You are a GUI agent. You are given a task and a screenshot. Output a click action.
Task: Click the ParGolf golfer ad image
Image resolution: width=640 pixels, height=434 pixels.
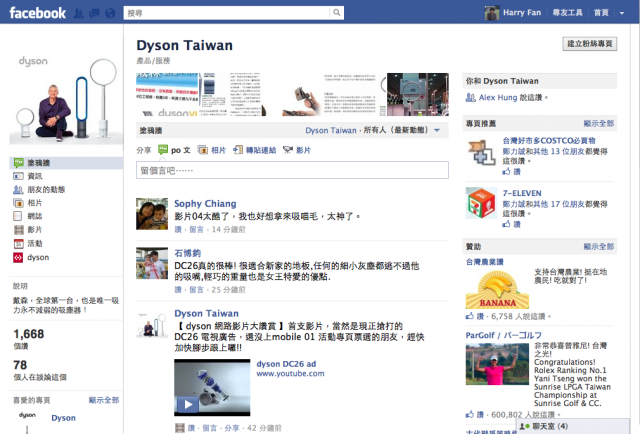(498, 364)
